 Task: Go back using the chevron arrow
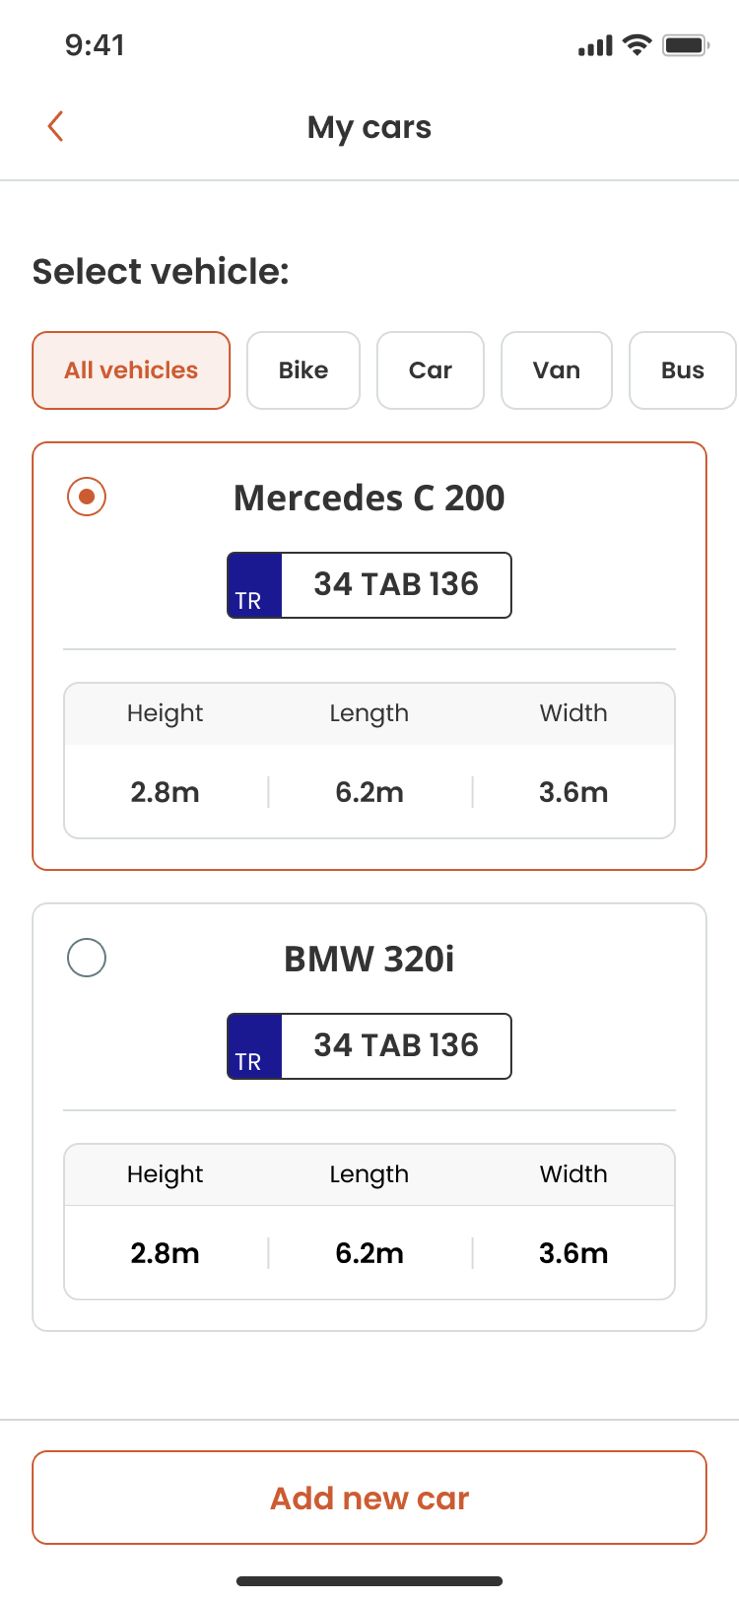[56, 127]
